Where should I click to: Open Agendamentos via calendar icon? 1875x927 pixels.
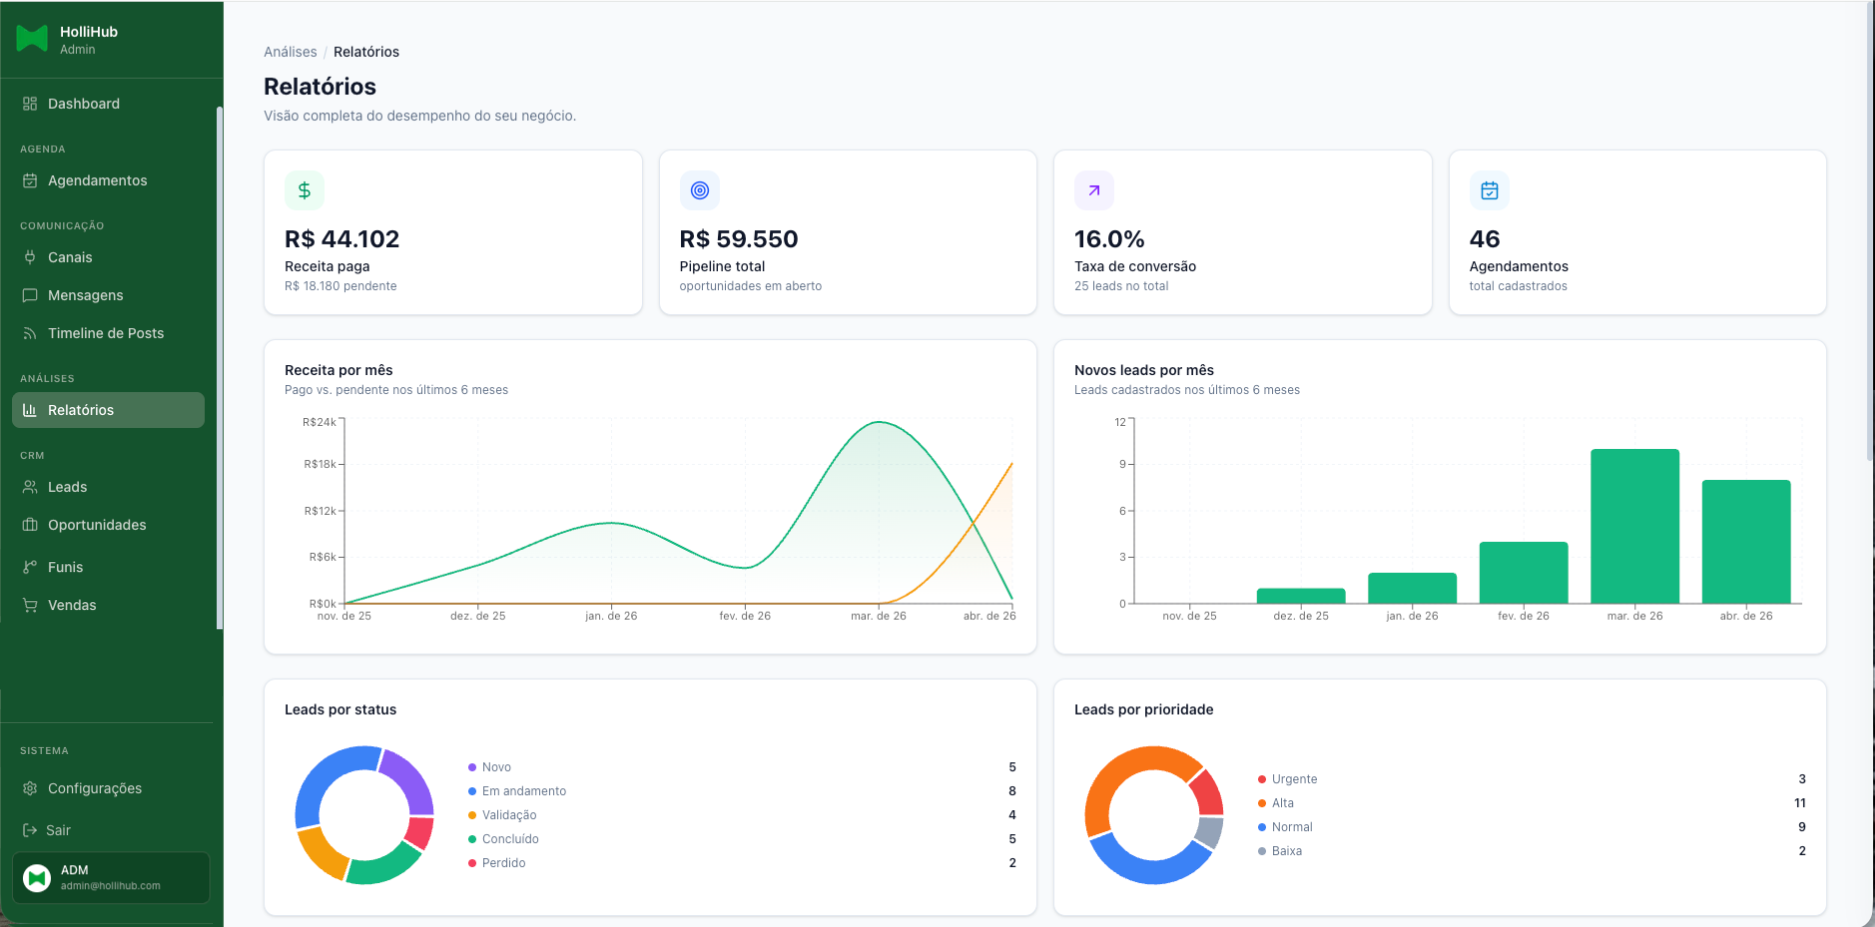tap(30, 180)
